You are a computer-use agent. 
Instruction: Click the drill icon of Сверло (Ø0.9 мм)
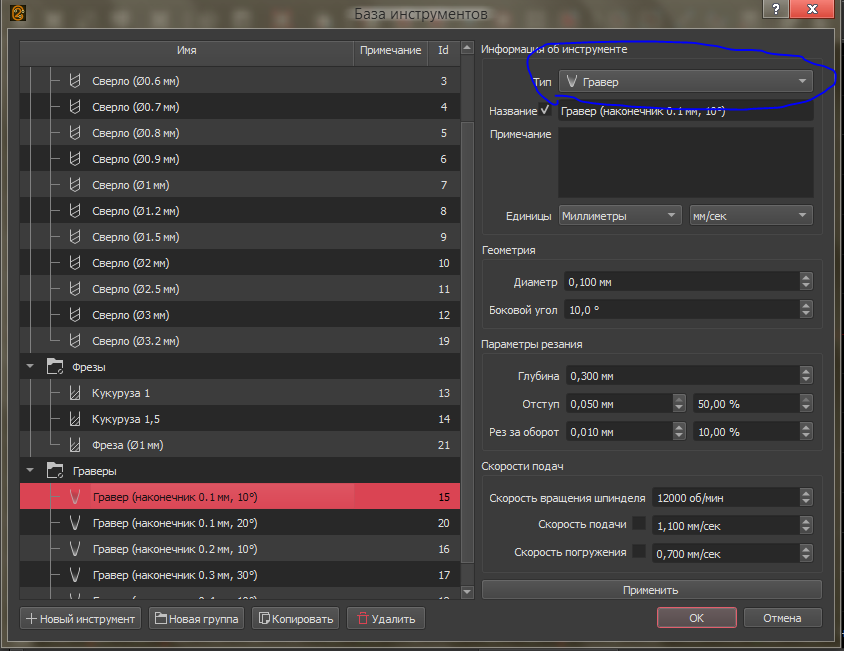pyautogui.click(x=75, y=159)
